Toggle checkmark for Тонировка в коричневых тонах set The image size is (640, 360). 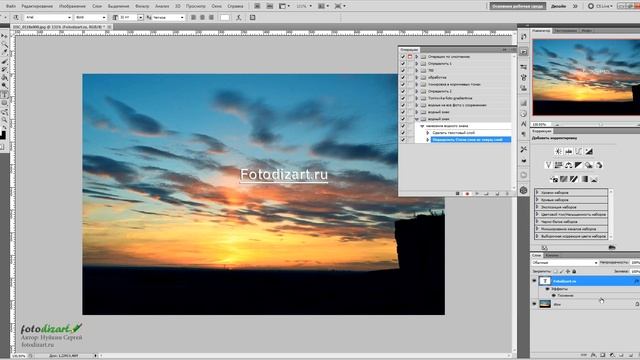(403, 84)
